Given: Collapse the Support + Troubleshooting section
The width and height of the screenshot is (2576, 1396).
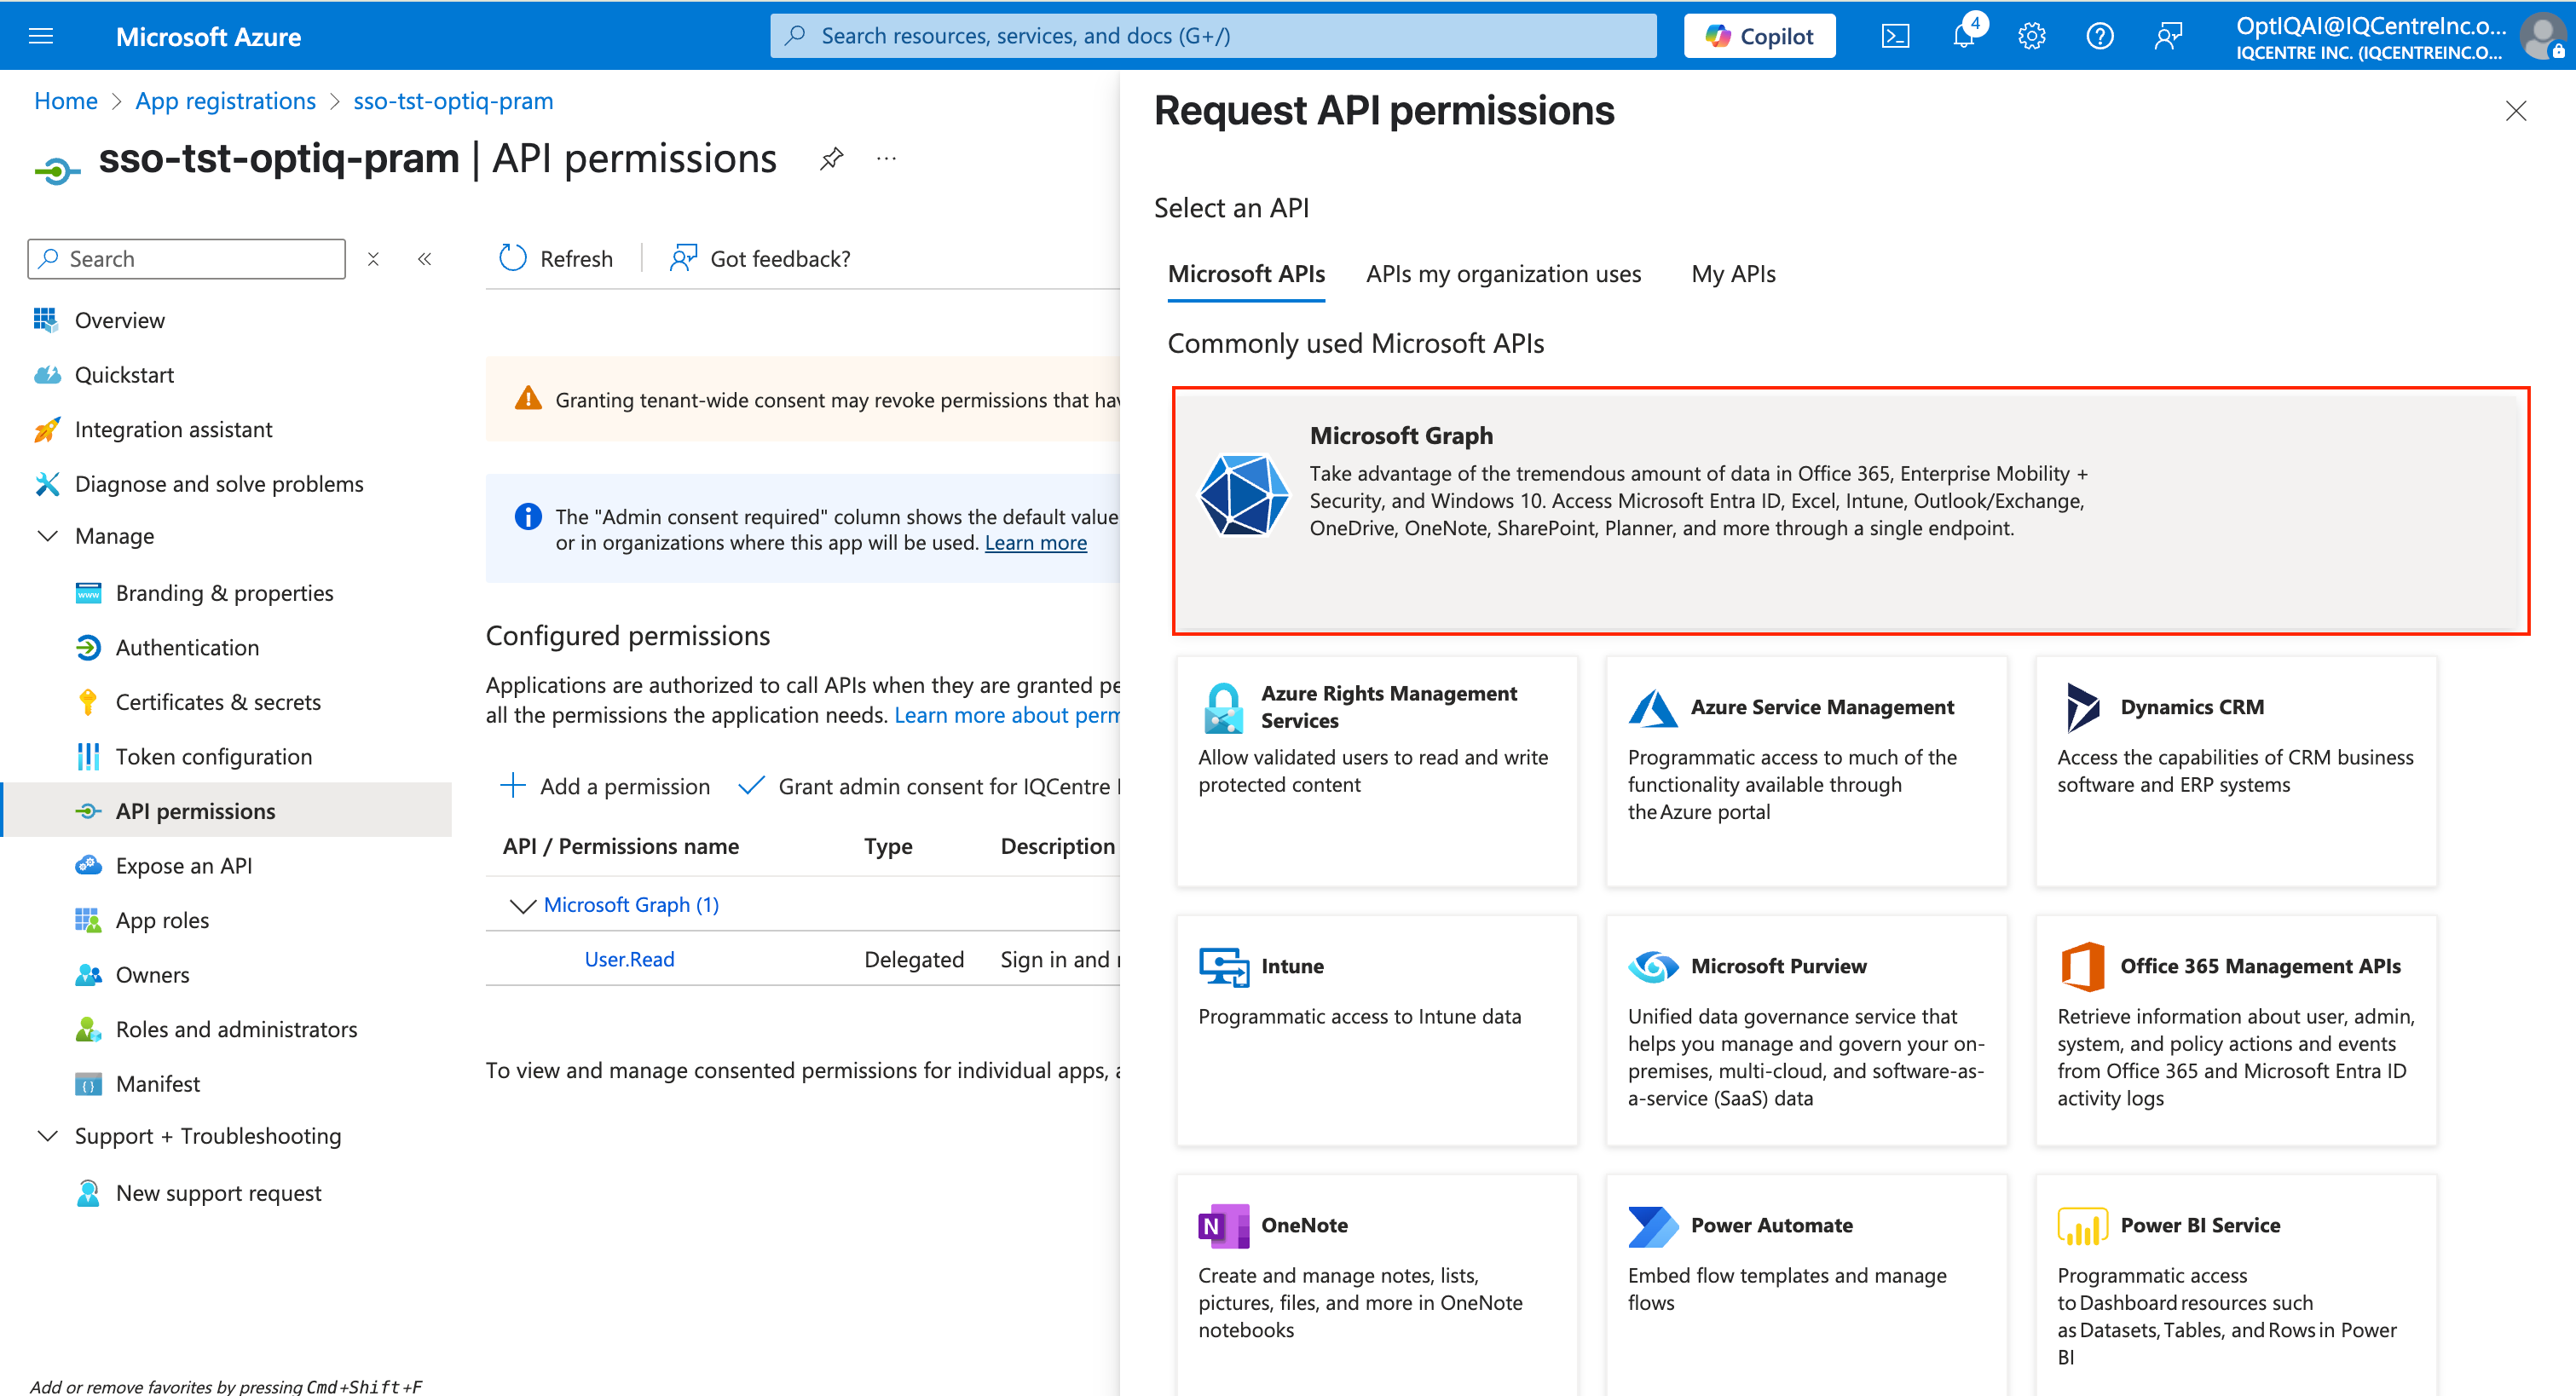Looking at the screenshot, I should [47, 1136].
